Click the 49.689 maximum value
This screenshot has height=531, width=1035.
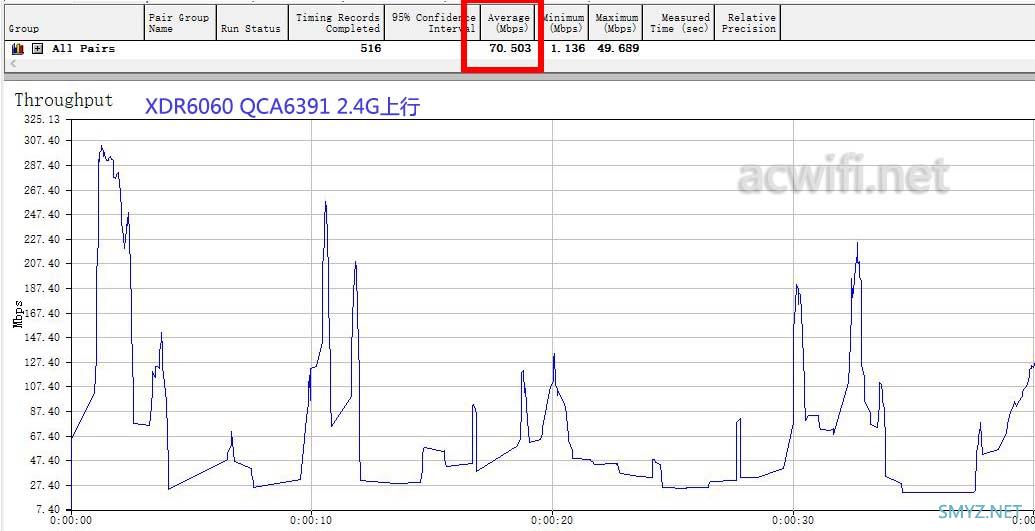pyautogui.click(x=618, y=49)
